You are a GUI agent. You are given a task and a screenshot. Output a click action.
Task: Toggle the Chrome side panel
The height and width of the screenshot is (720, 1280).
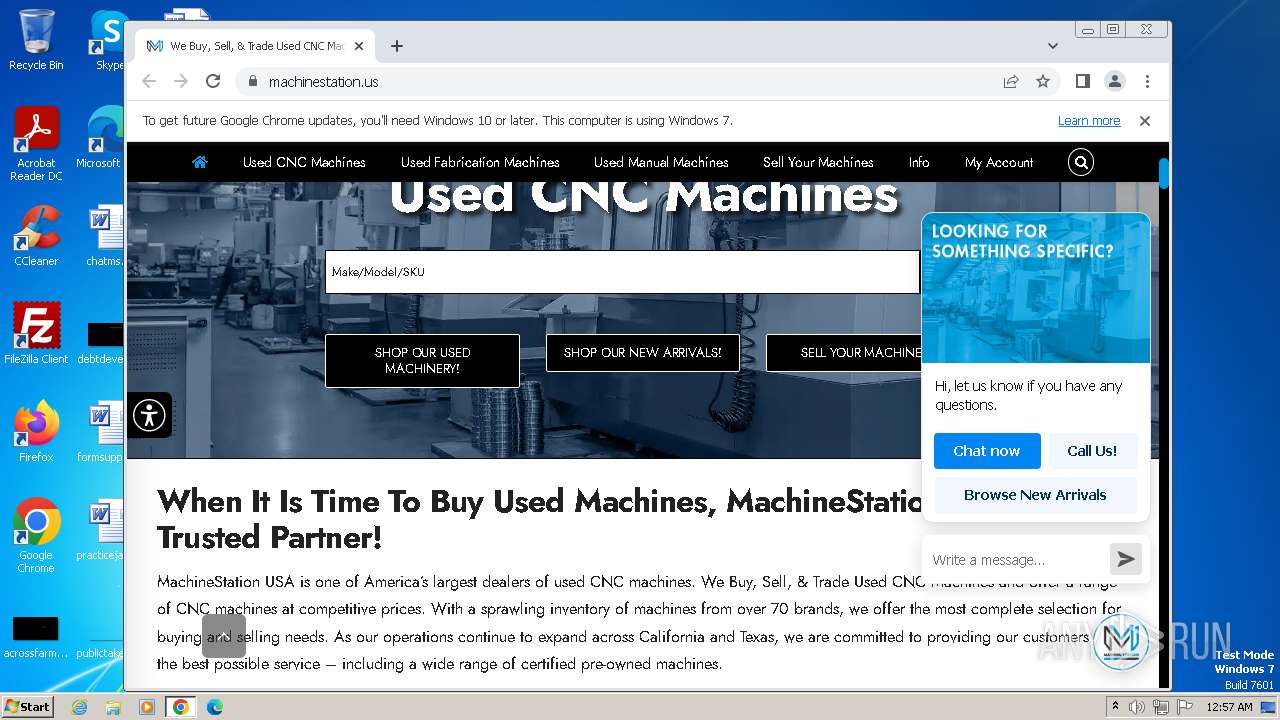1083,81
